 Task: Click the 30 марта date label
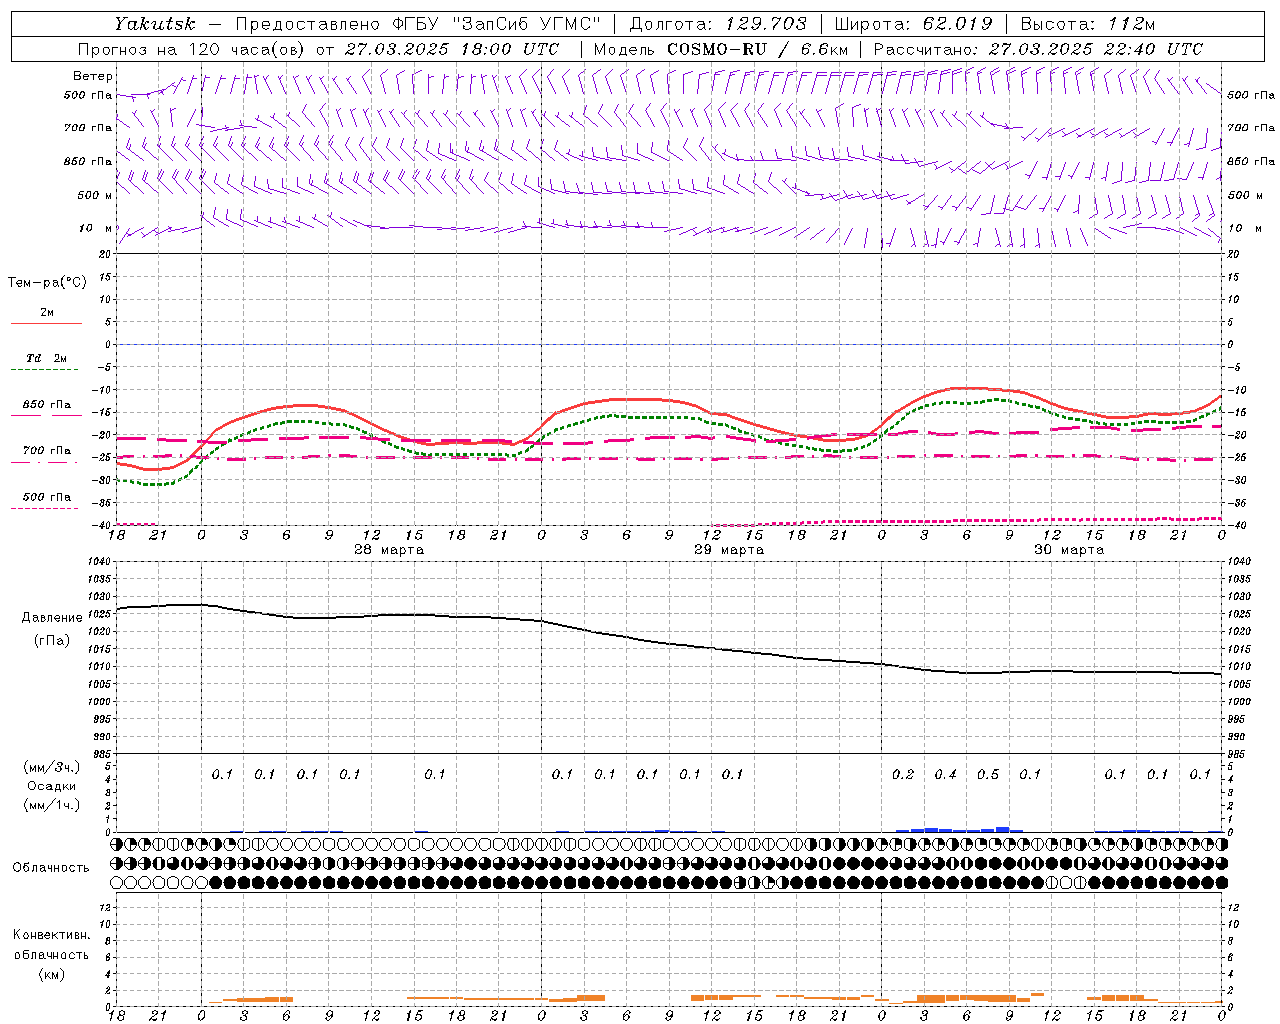[x=1069, y=550]
